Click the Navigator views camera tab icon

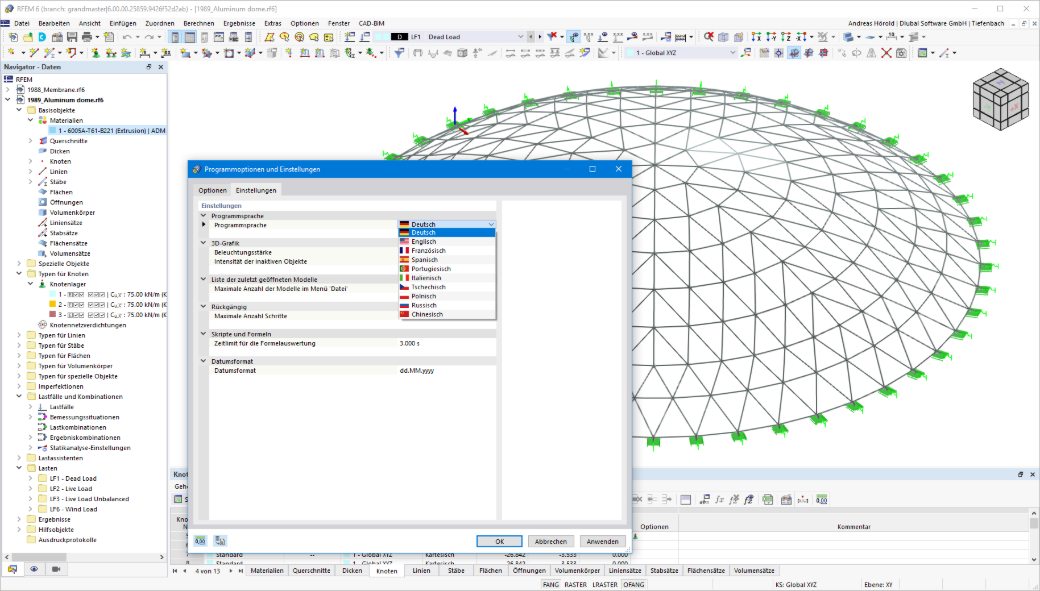point(56,569)
